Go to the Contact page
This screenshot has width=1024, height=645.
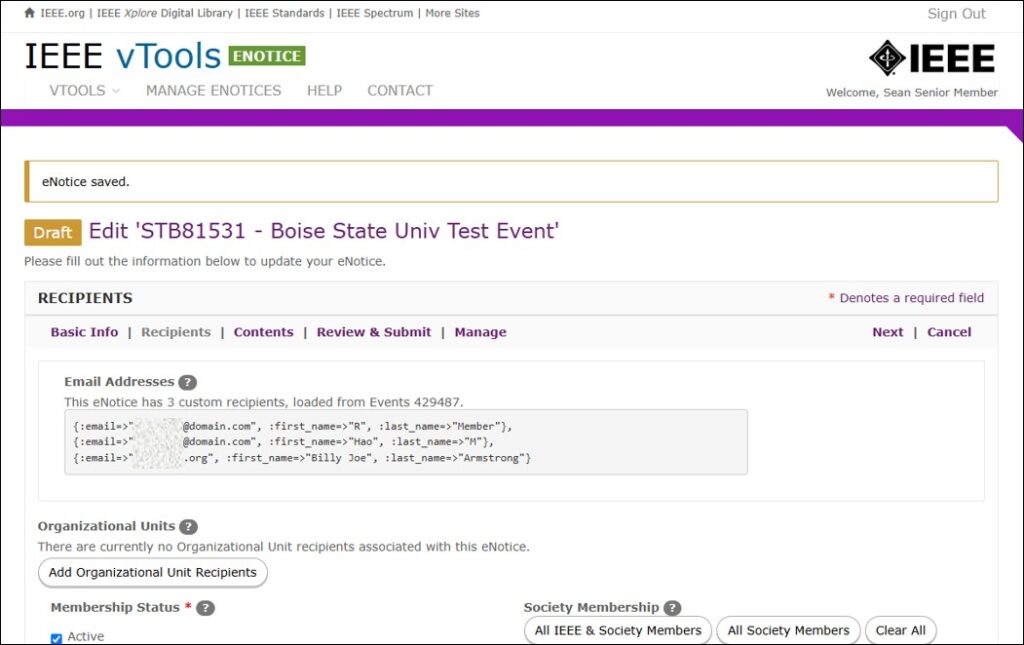(x=400, y=91)
